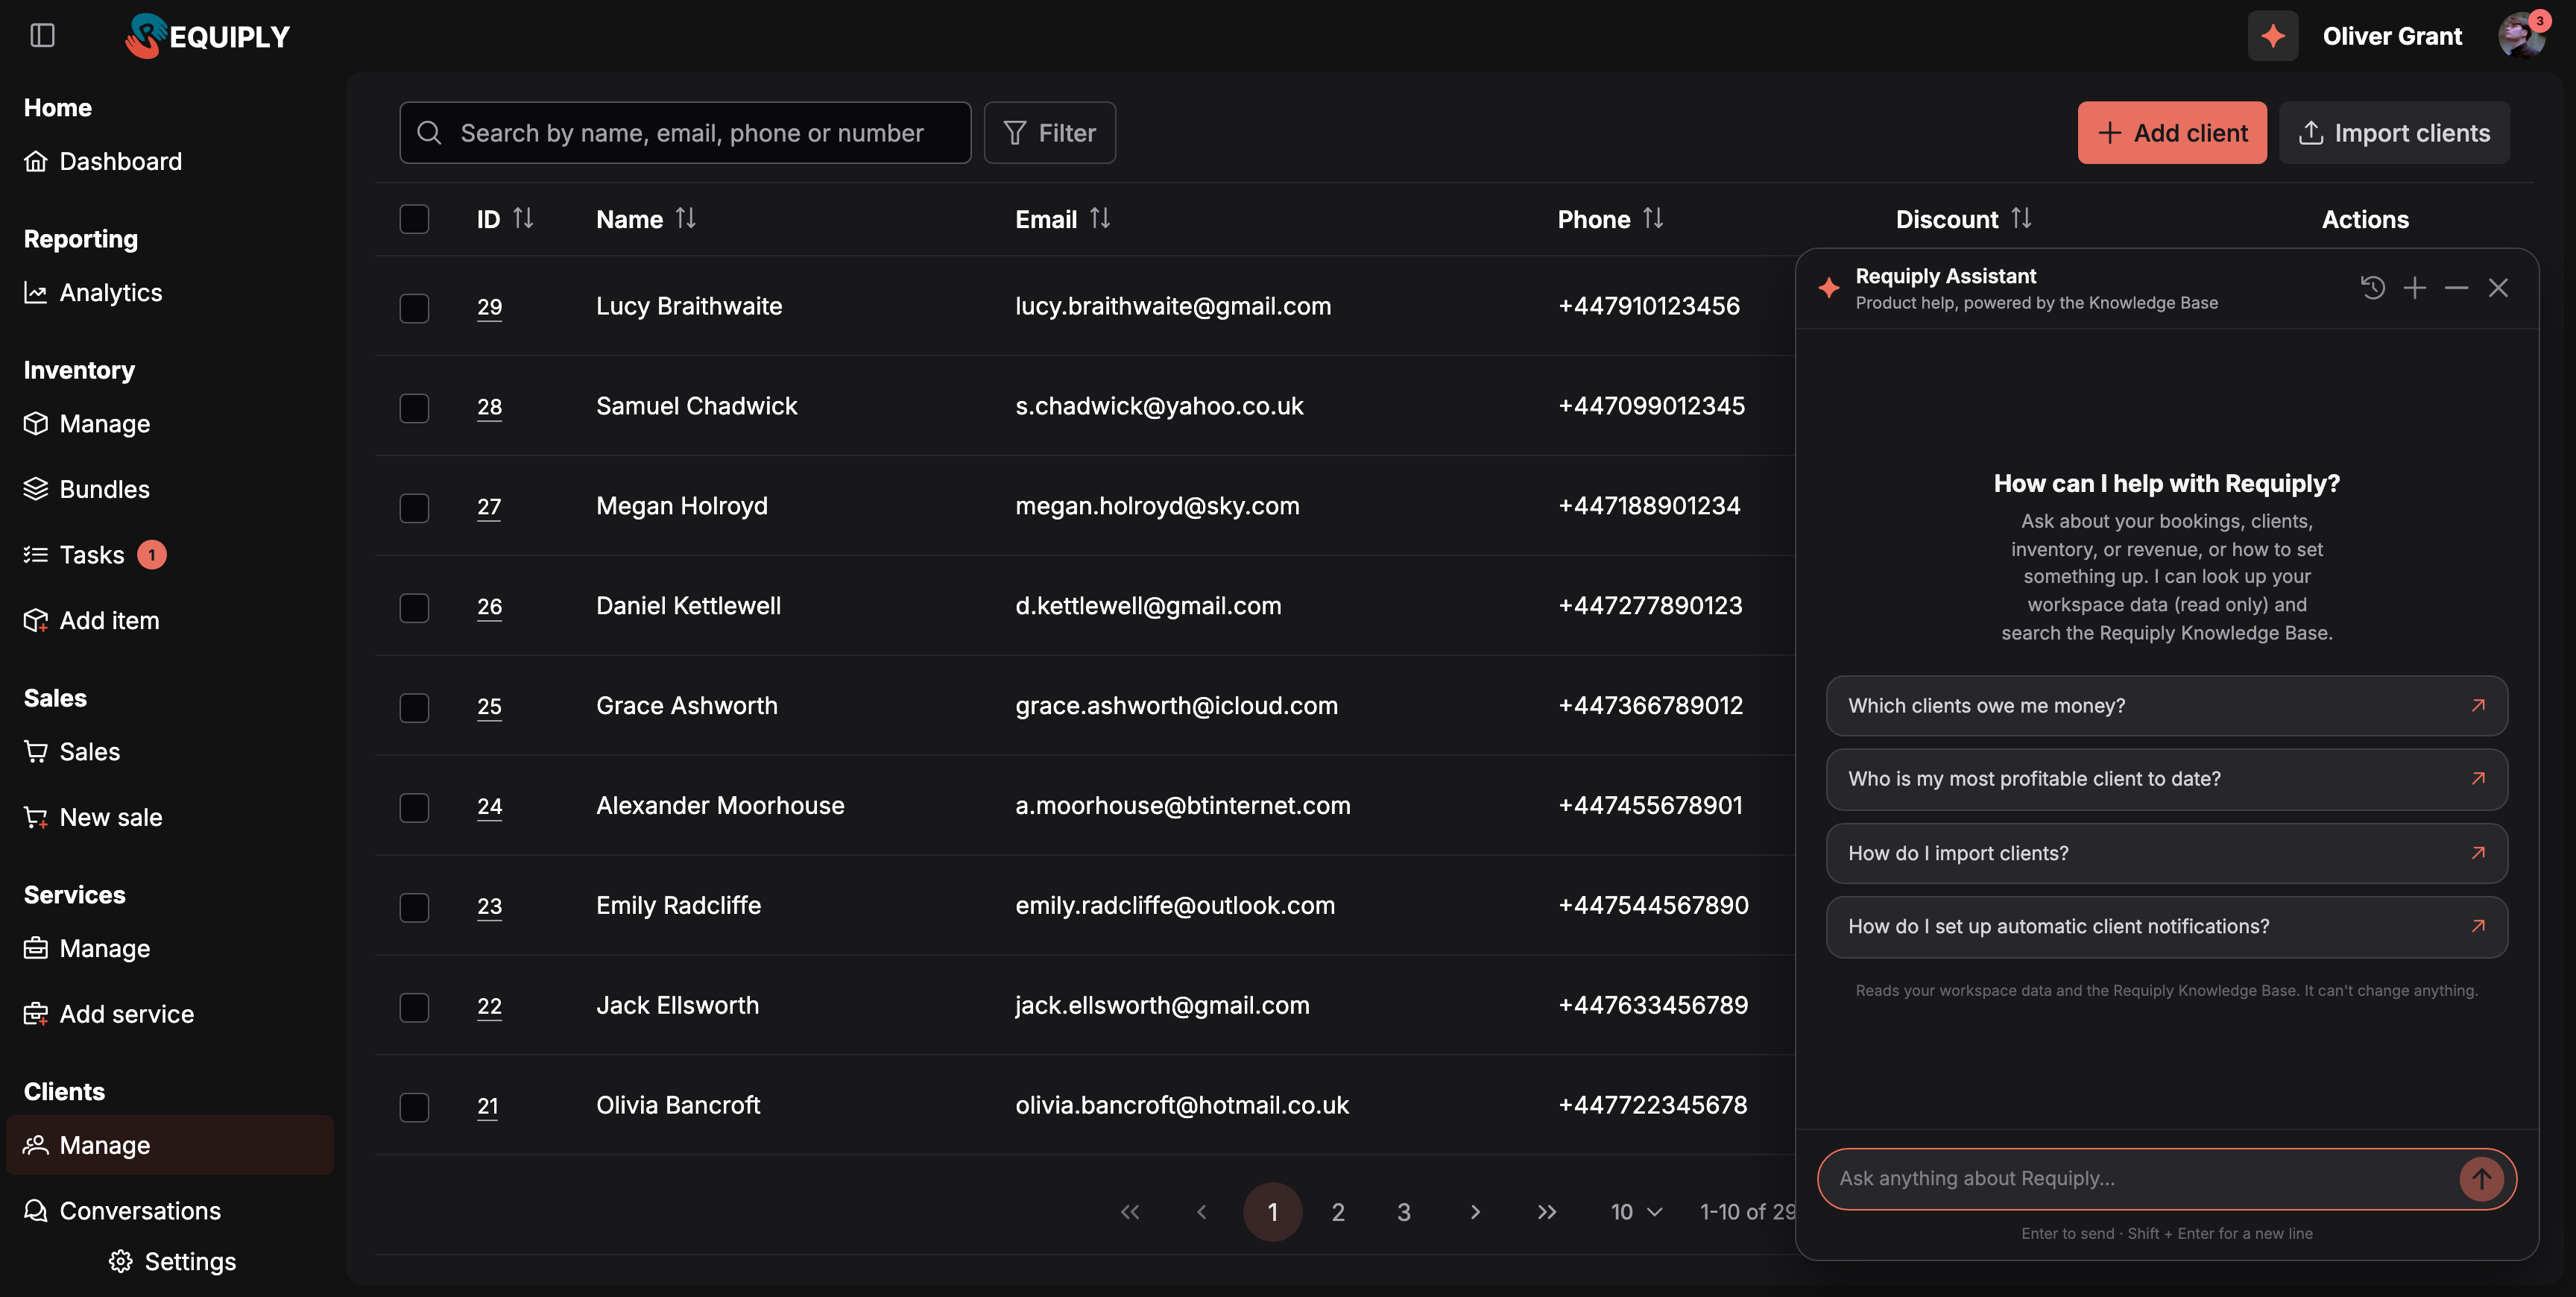Image resolution: width=2576 pixels, height=1297 pixels.
Task: Click the Import clients button
Action: (x=2394, y=133)
